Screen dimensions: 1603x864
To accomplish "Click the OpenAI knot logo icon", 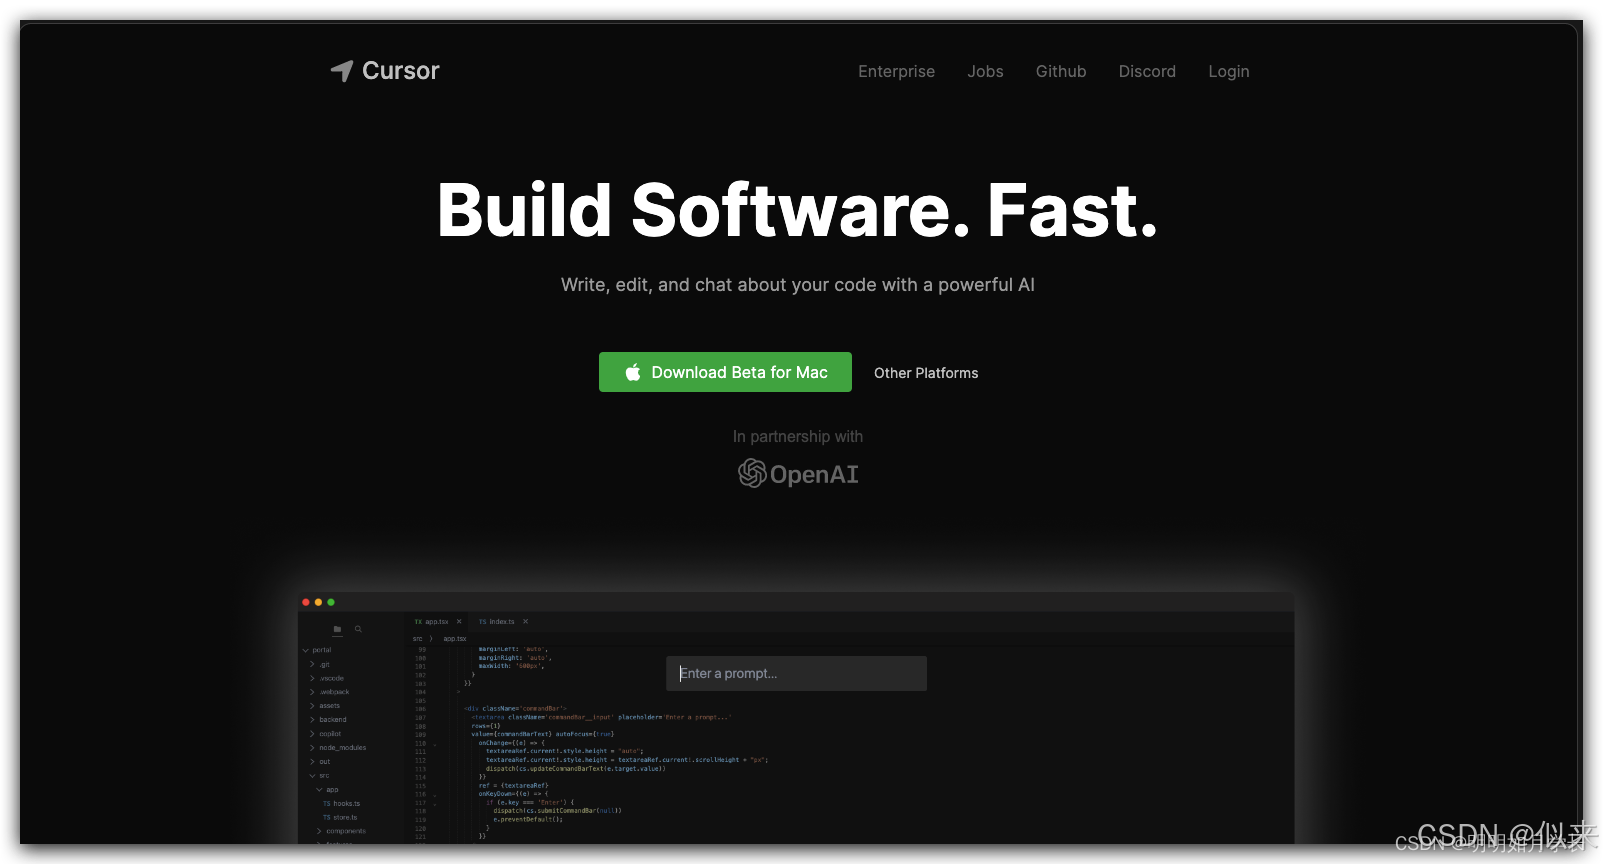I will (x=752, y=473).
